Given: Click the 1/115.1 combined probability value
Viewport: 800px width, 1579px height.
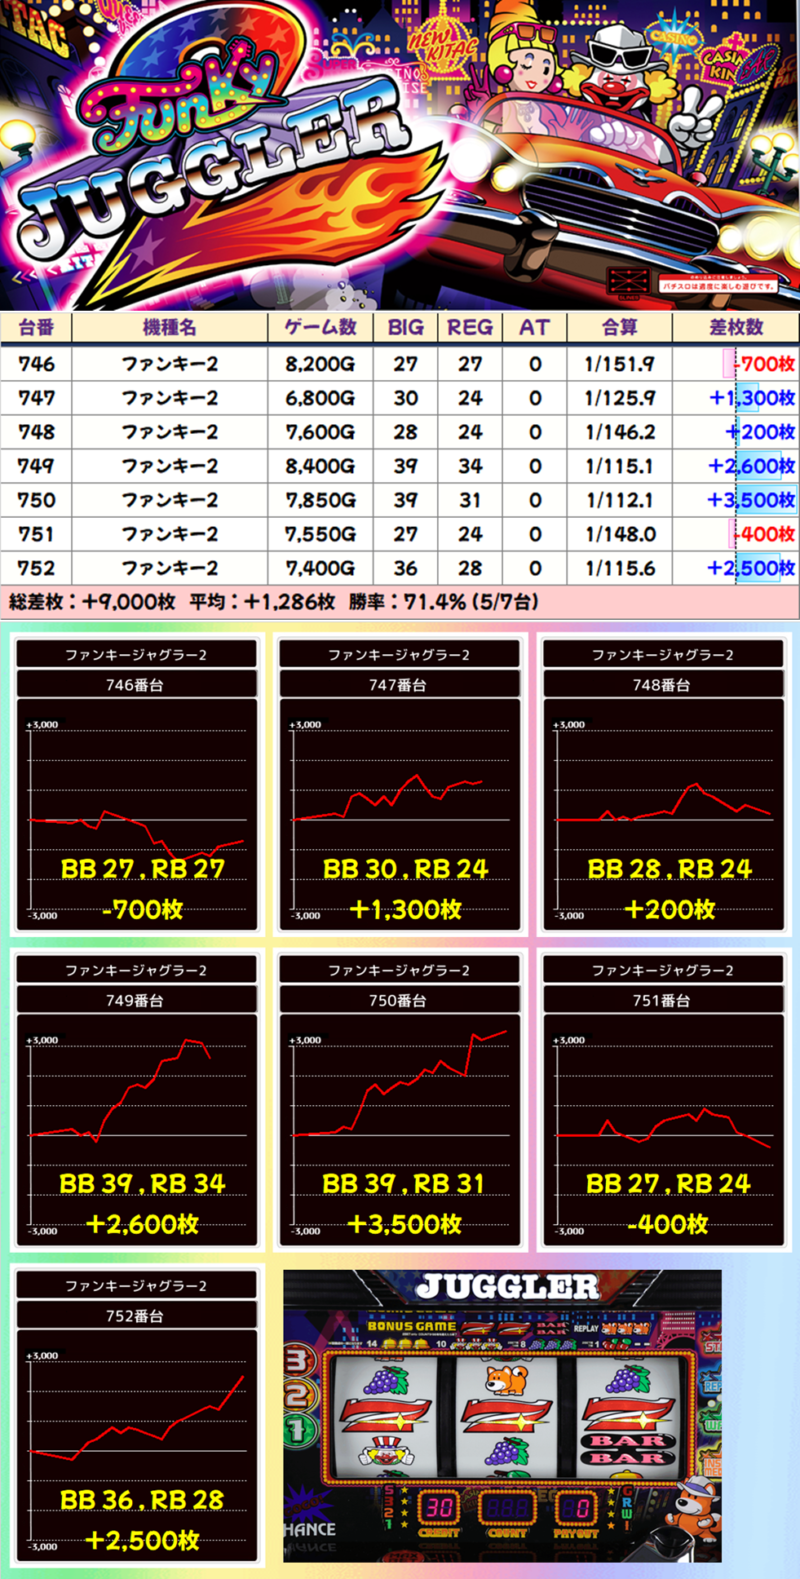Looking at the screenshot, I should click(x=620, y=466).
